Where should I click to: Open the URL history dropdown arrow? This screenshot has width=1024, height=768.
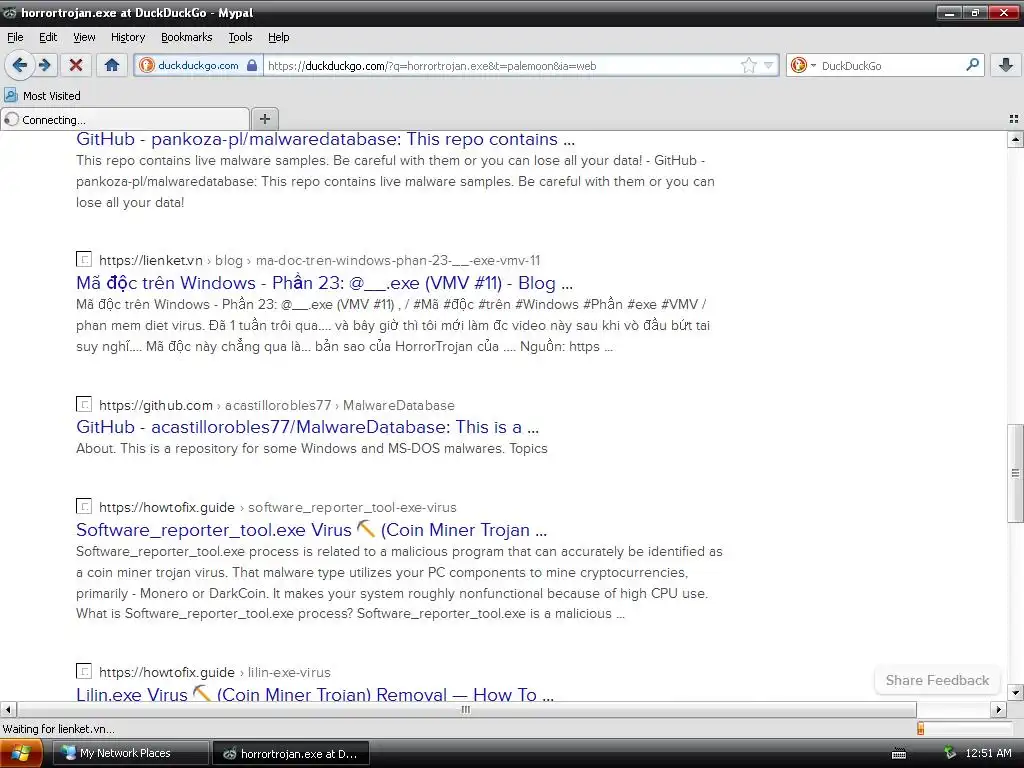pyautogui.click(x=769, y=65)
